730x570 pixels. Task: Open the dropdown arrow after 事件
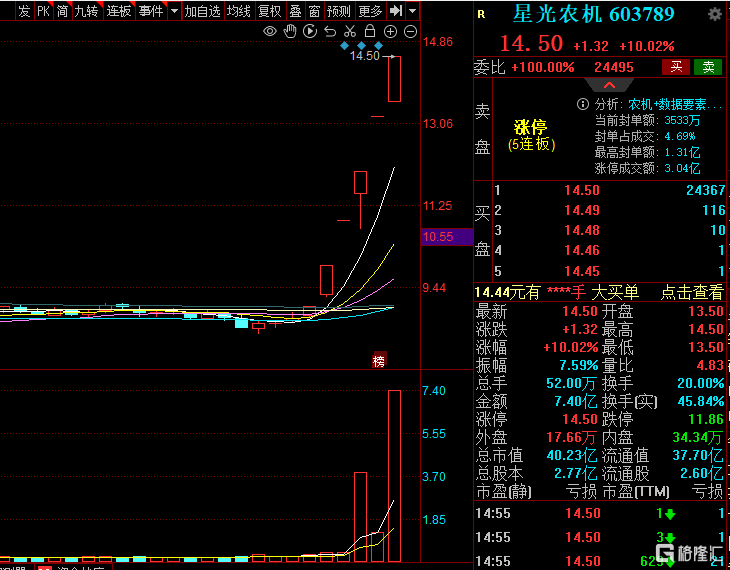[x=174, y=11]
